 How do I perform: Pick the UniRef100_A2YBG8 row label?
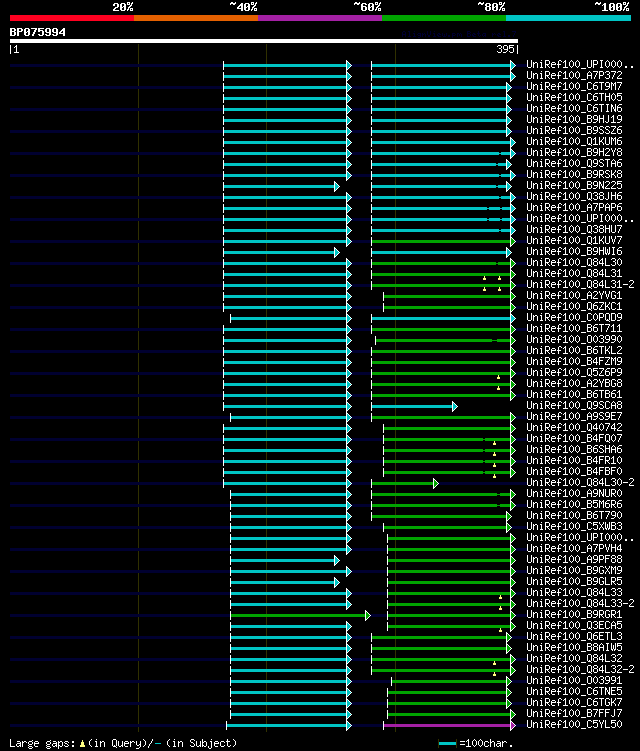(x=574, y=384)
